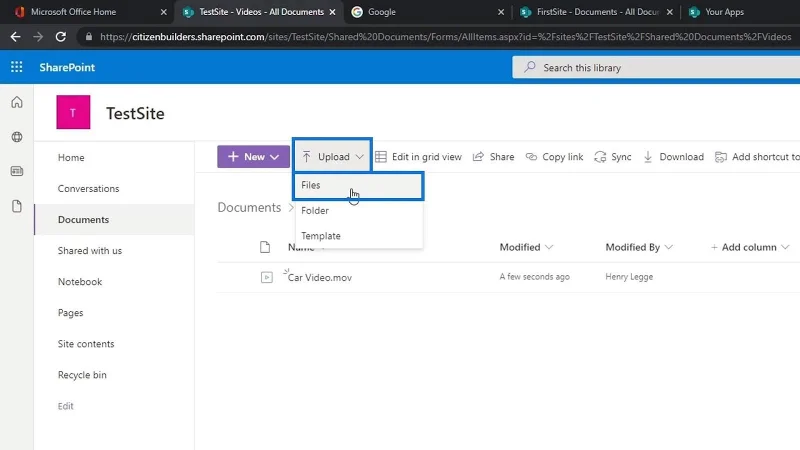Viewport: 800px width, 450px height.
Task: Click the file type column header icon
Action: (x=265, y=247)
